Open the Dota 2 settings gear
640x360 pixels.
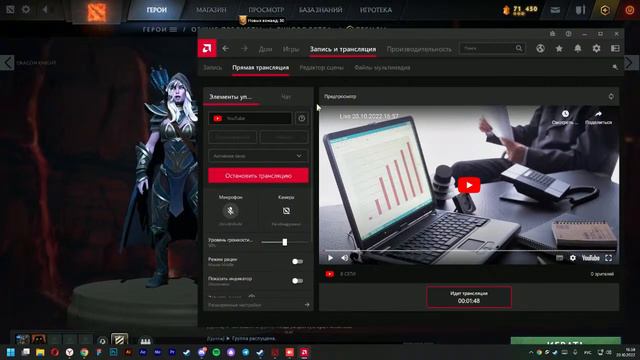tap(26, 9)
